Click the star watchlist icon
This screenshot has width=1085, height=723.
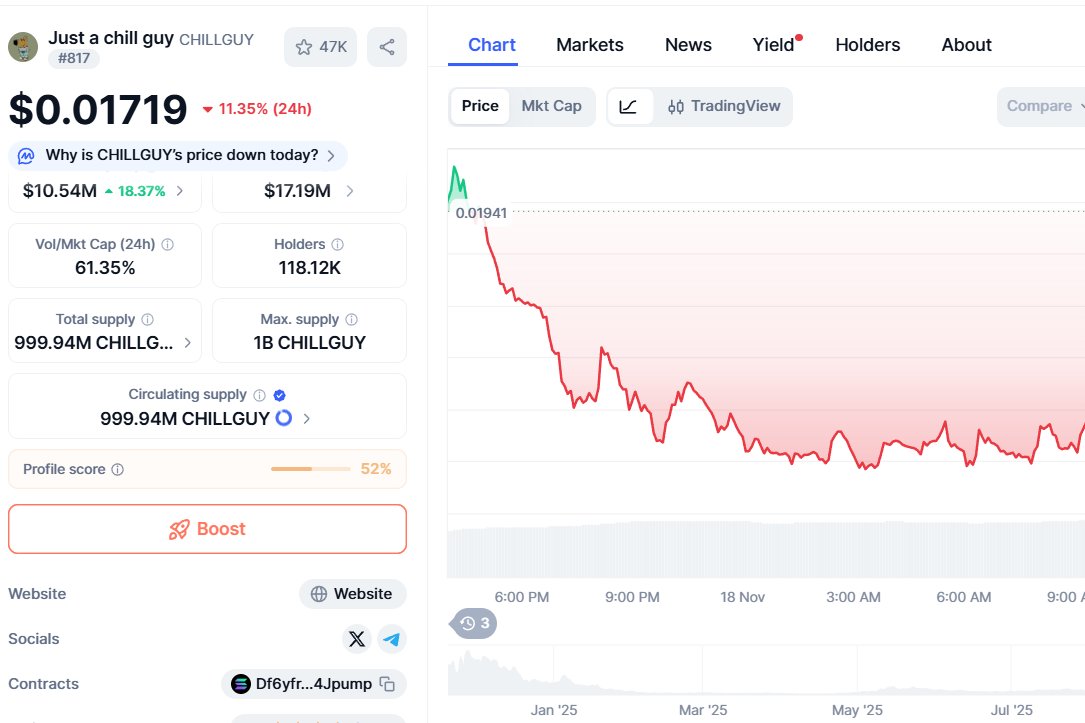tap(305, 47)
